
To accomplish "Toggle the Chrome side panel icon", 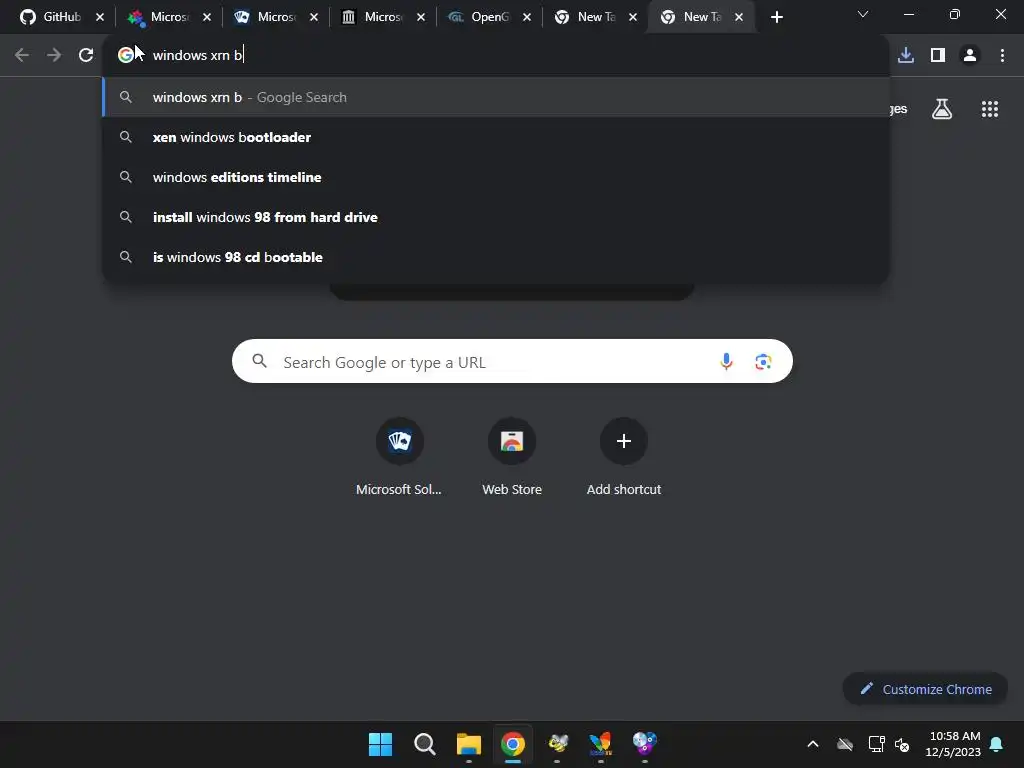I will click(x=938, y=55).
